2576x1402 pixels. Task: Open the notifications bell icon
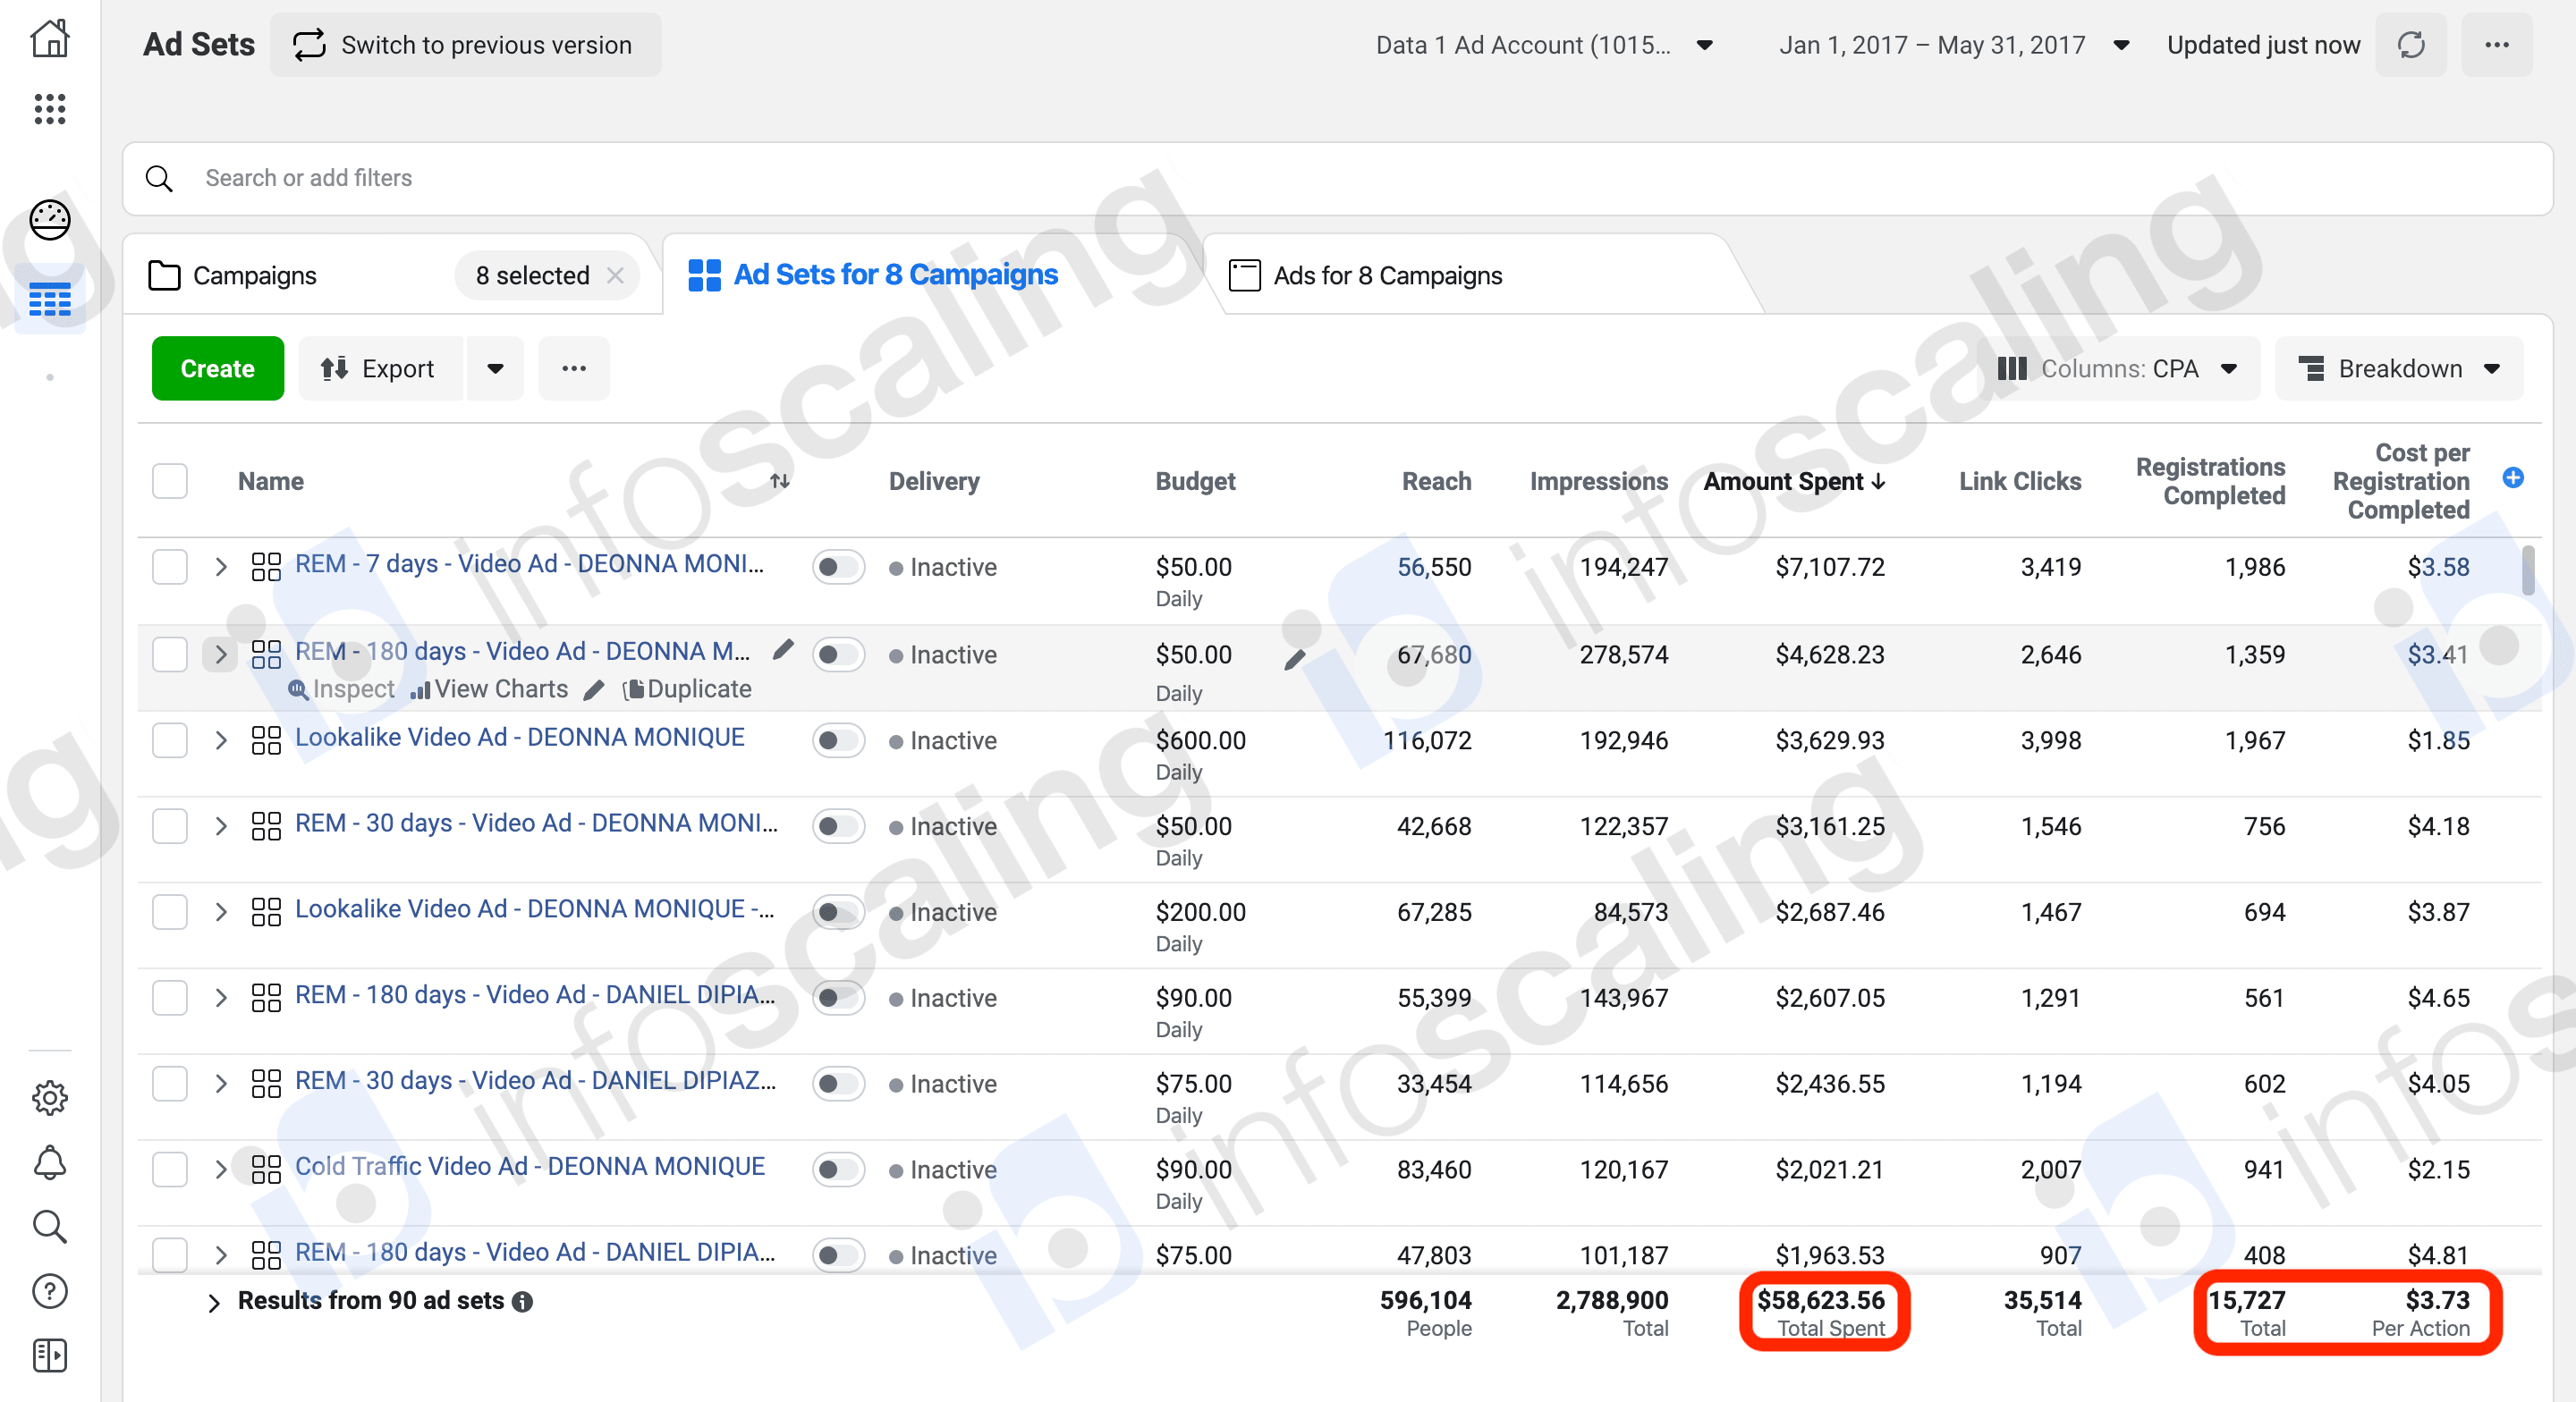point(49,1162)
